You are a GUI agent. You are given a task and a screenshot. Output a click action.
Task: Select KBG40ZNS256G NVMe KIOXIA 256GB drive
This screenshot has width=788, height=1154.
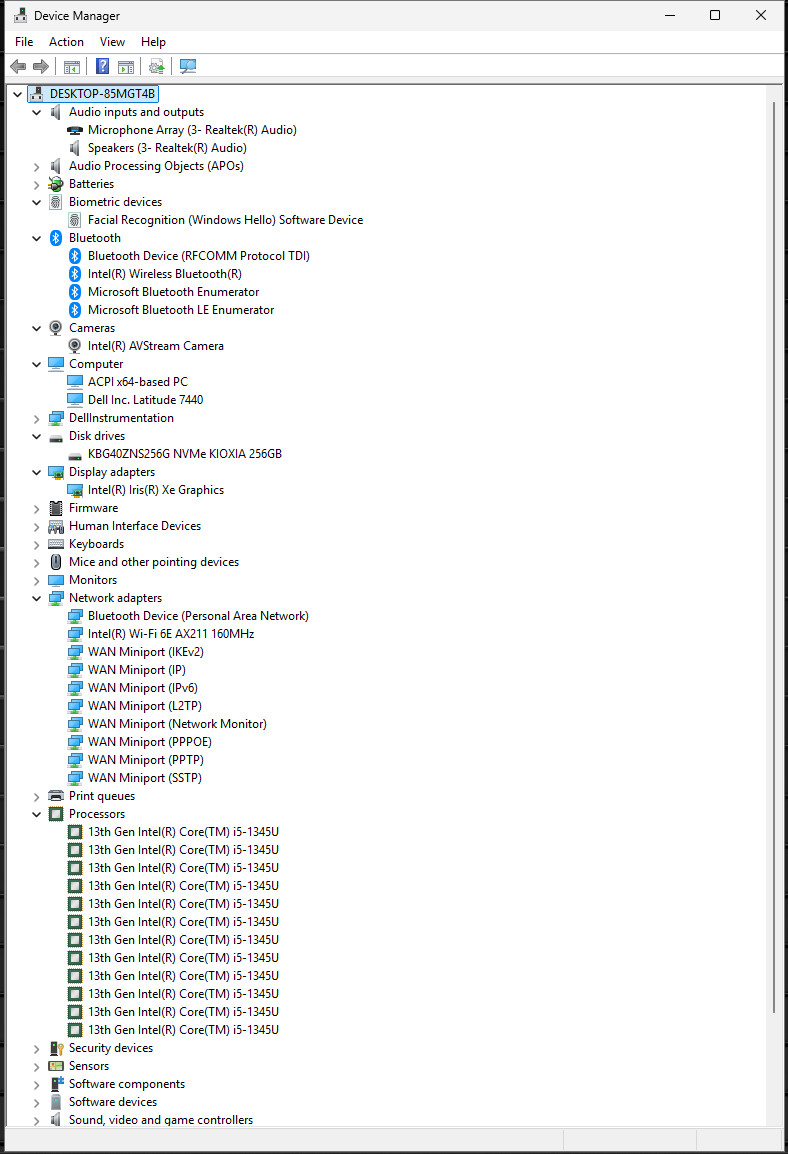click(x=185, y=454)
